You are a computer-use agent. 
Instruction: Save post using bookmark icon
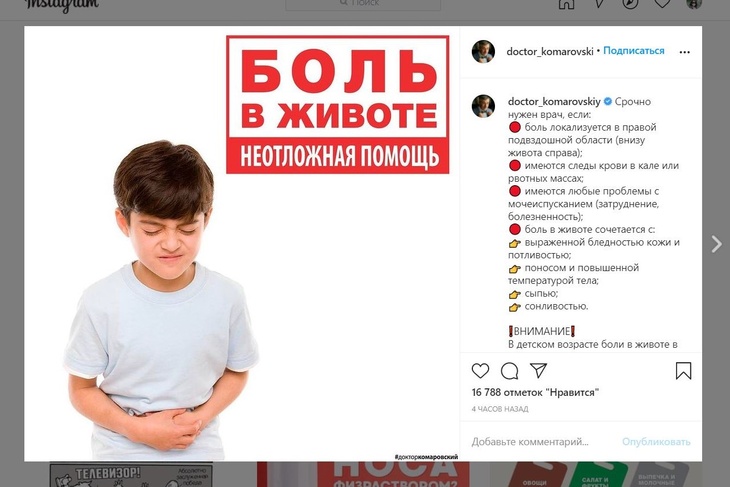(683, 371)
